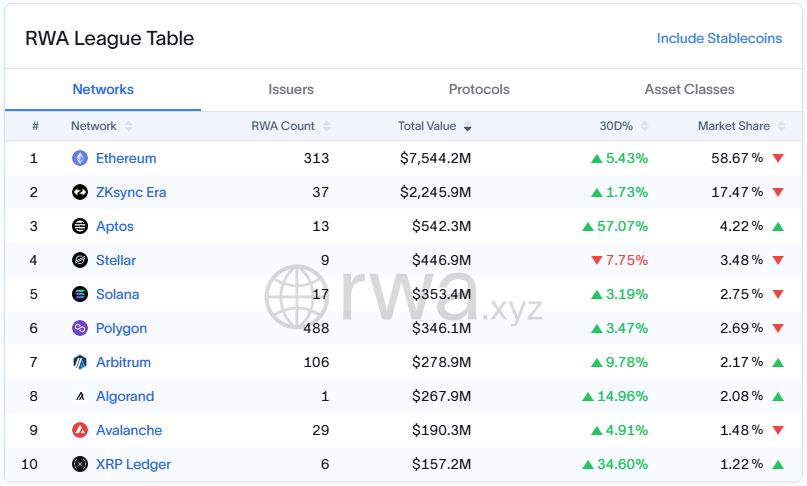Click XRP Ledger 34.60% 30-day change
The height and width of the screenshot is (486, 807).
(615, 464)
